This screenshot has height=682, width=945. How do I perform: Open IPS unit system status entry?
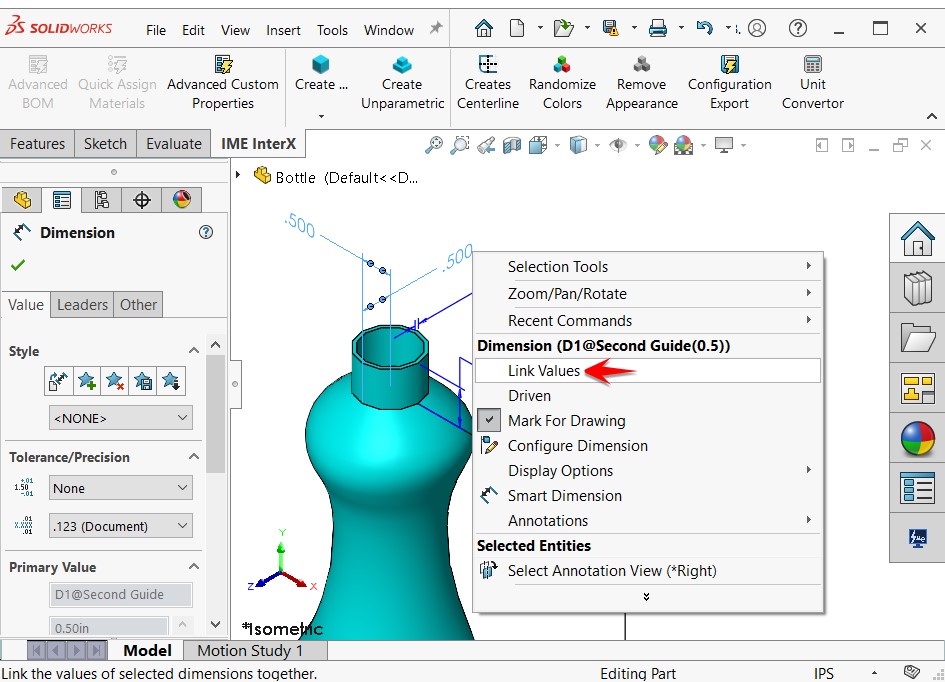click(823, 673)
